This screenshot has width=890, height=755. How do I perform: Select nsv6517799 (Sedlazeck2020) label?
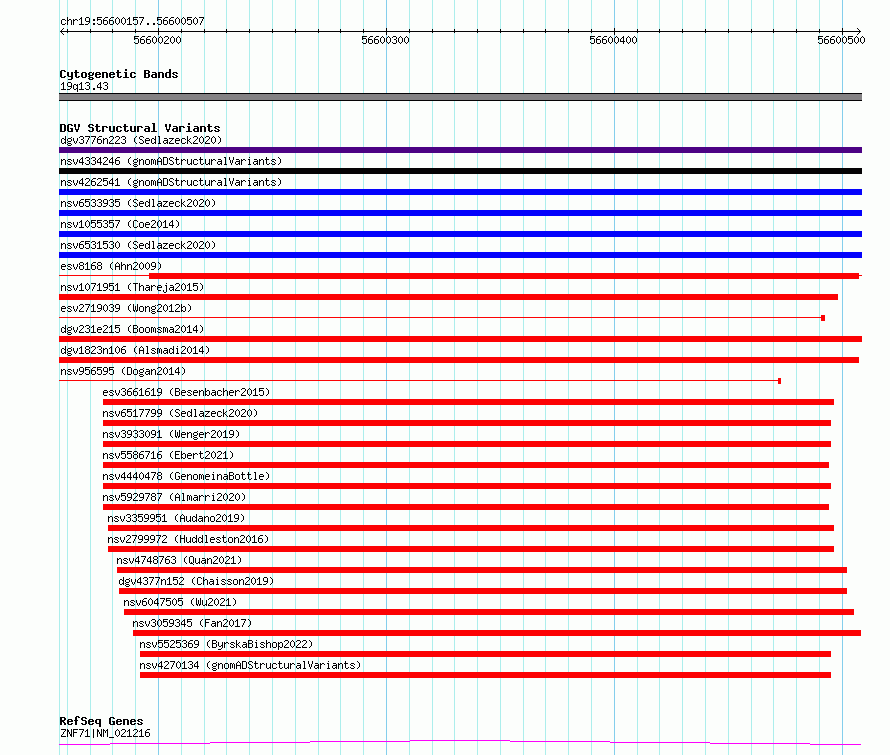point(180,413)
